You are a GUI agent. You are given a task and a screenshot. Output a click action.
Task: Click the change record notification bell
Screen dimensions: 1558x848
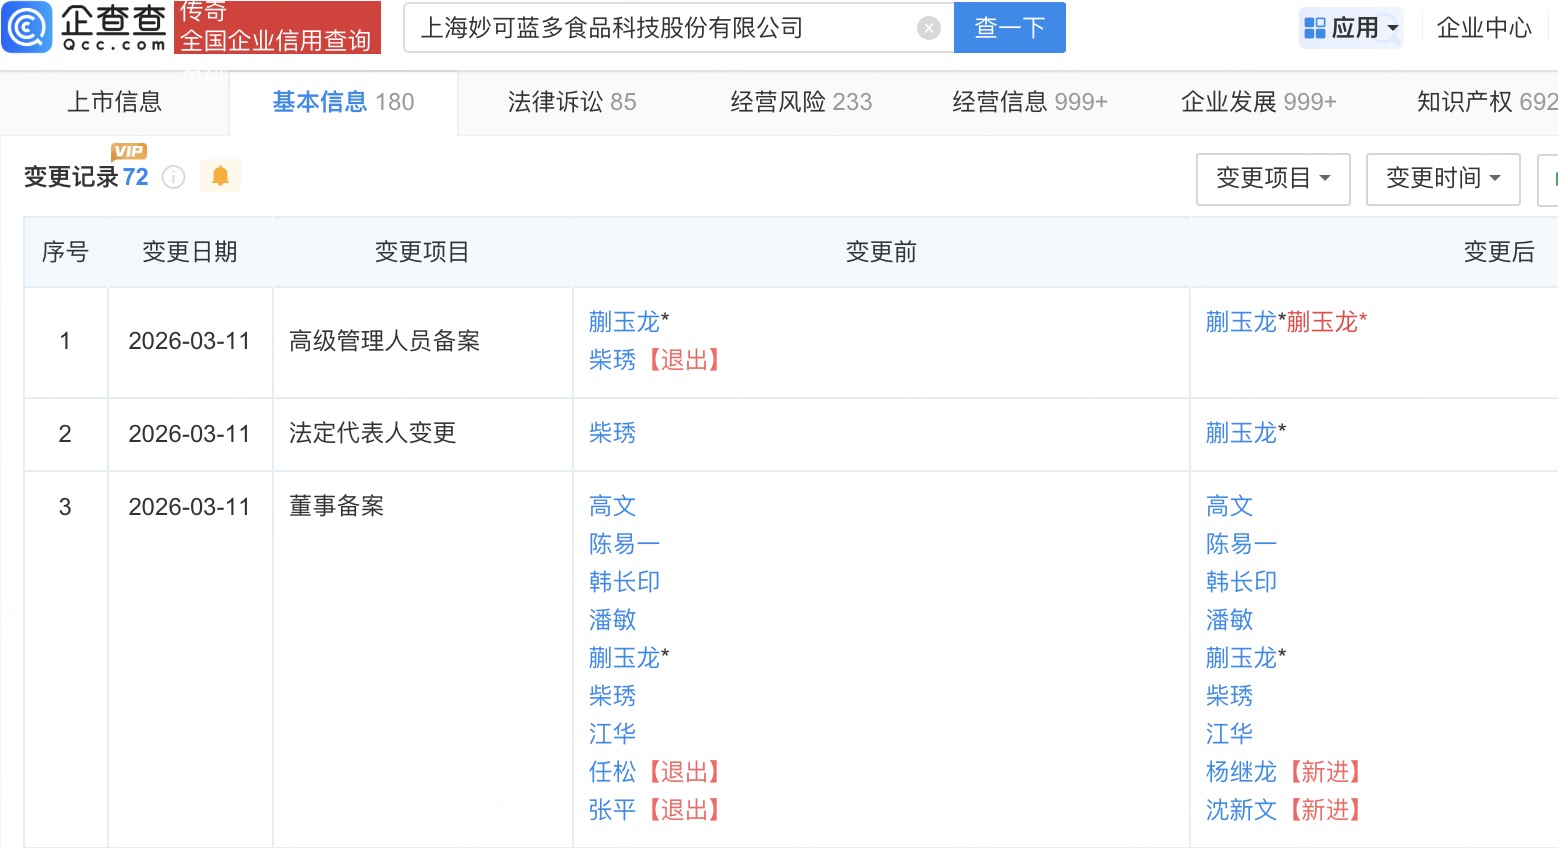(220, 177)
